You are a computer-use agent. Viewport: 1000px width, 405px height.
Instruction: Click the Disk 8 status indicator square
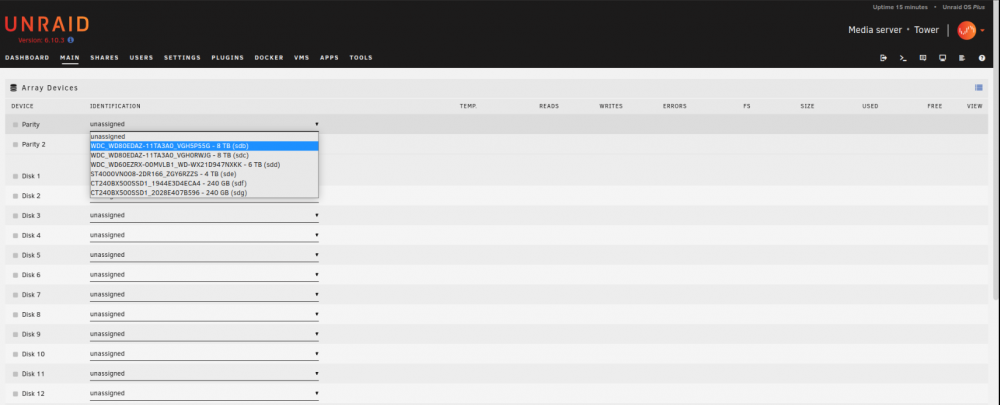click(x=15, y=314)
